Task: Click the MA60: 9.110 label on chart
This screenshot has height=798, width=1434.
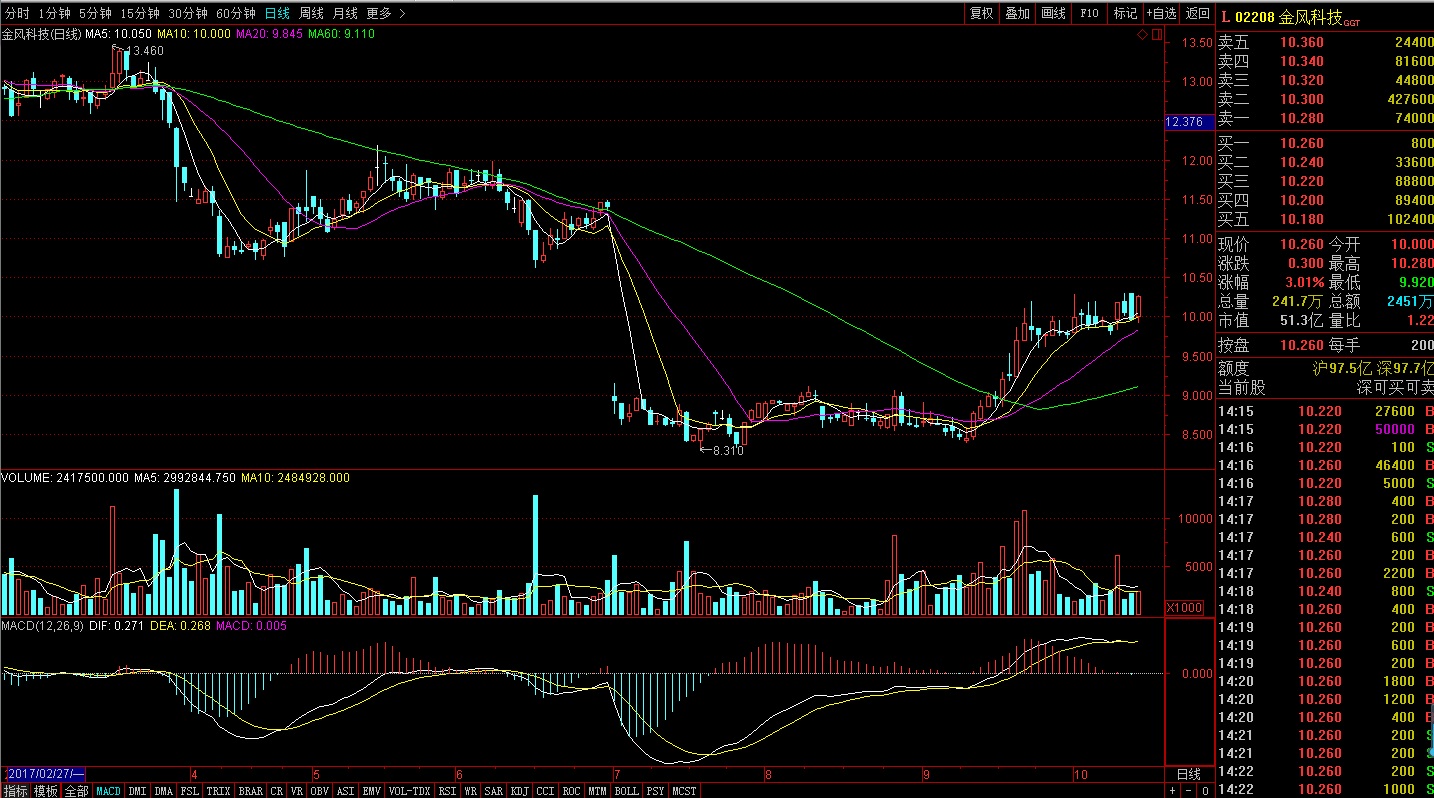Action: point(342,34)
